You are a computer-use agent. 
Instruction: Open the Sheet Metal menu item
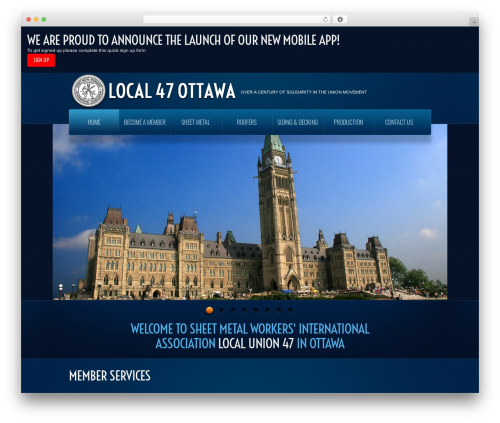[x=196, y=122]
